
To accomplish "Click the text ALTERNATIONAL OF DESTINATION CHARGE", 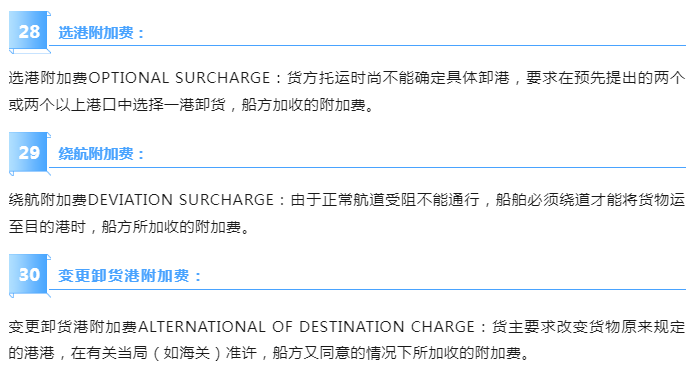I will click(x=306, y=327).
